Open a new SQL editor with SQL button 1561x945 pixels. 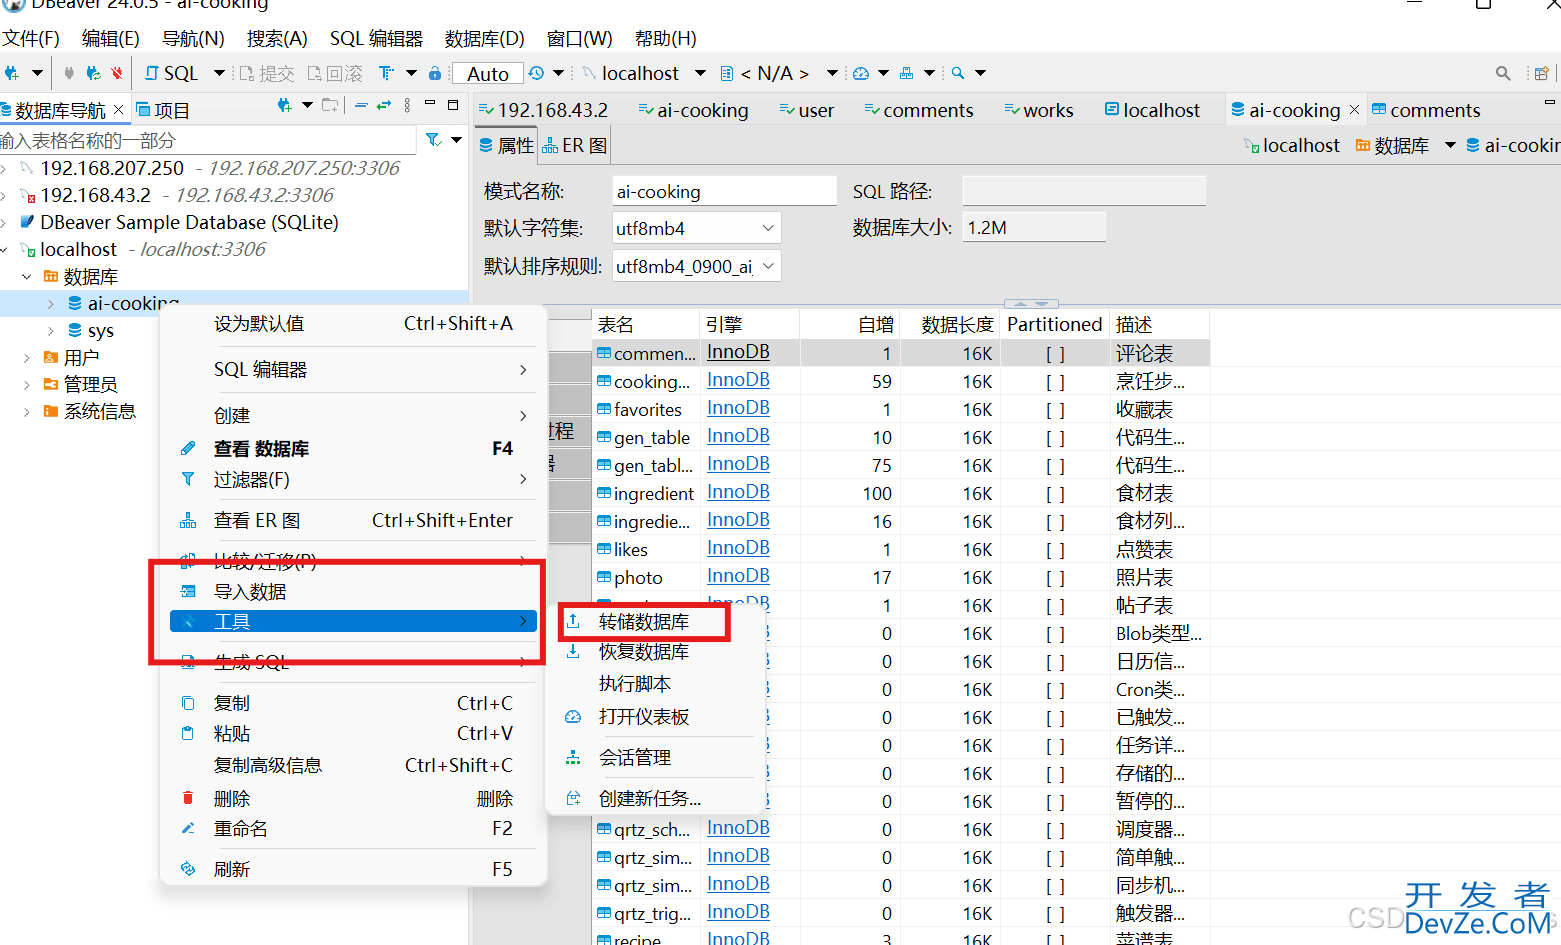pyautogui.click(x=172, y=73)
